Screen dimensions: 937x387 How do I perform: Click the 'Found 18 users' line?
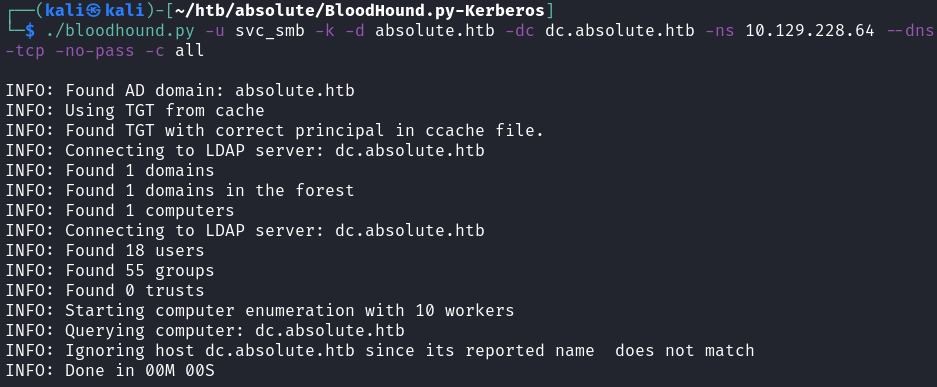[x=105, y=250]
